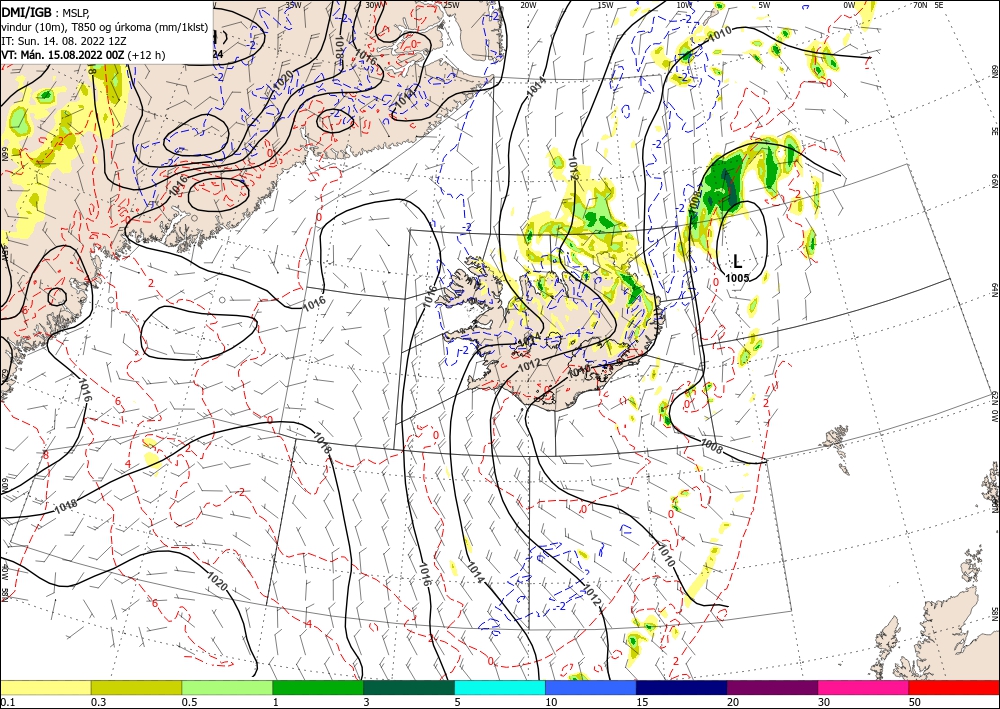Viewport: 1000px width, 709px height.
Task: Click the legend value '30'
Action: tap(825, 702)
